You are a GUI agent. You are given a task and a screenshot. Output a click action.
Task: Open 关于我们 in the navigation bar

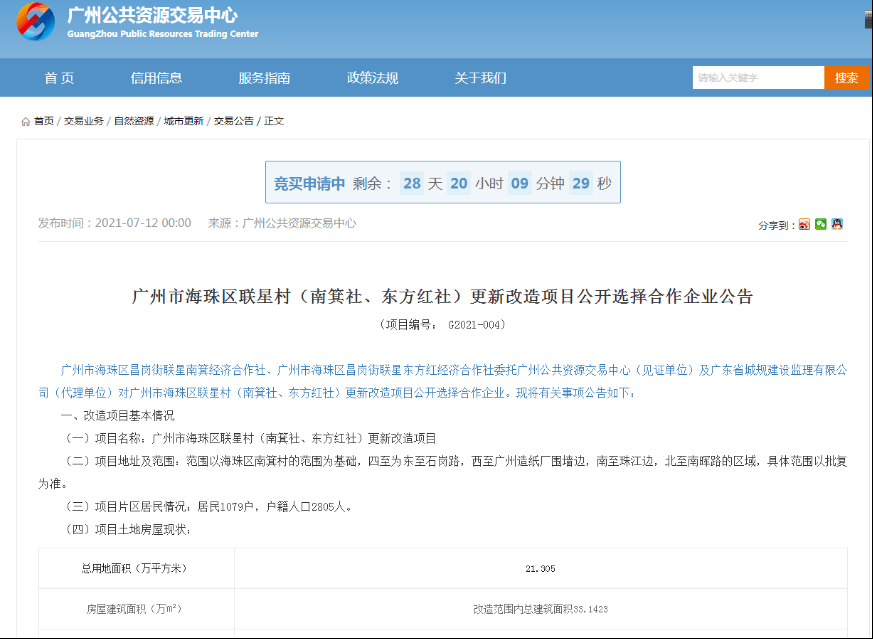click(480, 78)
